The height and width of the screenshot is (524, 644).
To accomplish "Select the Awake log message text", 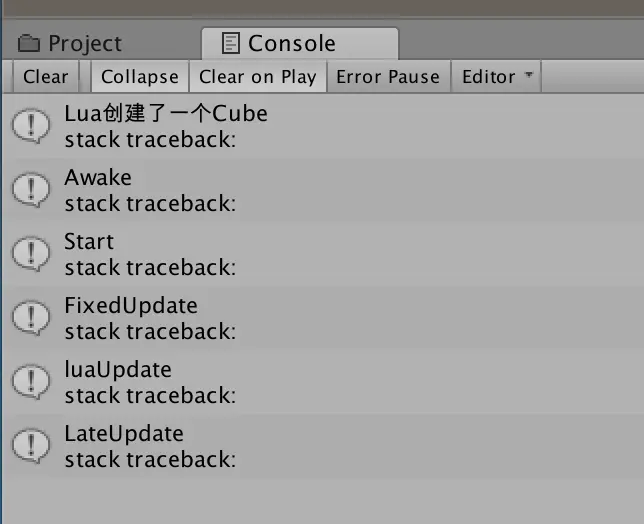I will pyautogui.click(x=98, y=177).
